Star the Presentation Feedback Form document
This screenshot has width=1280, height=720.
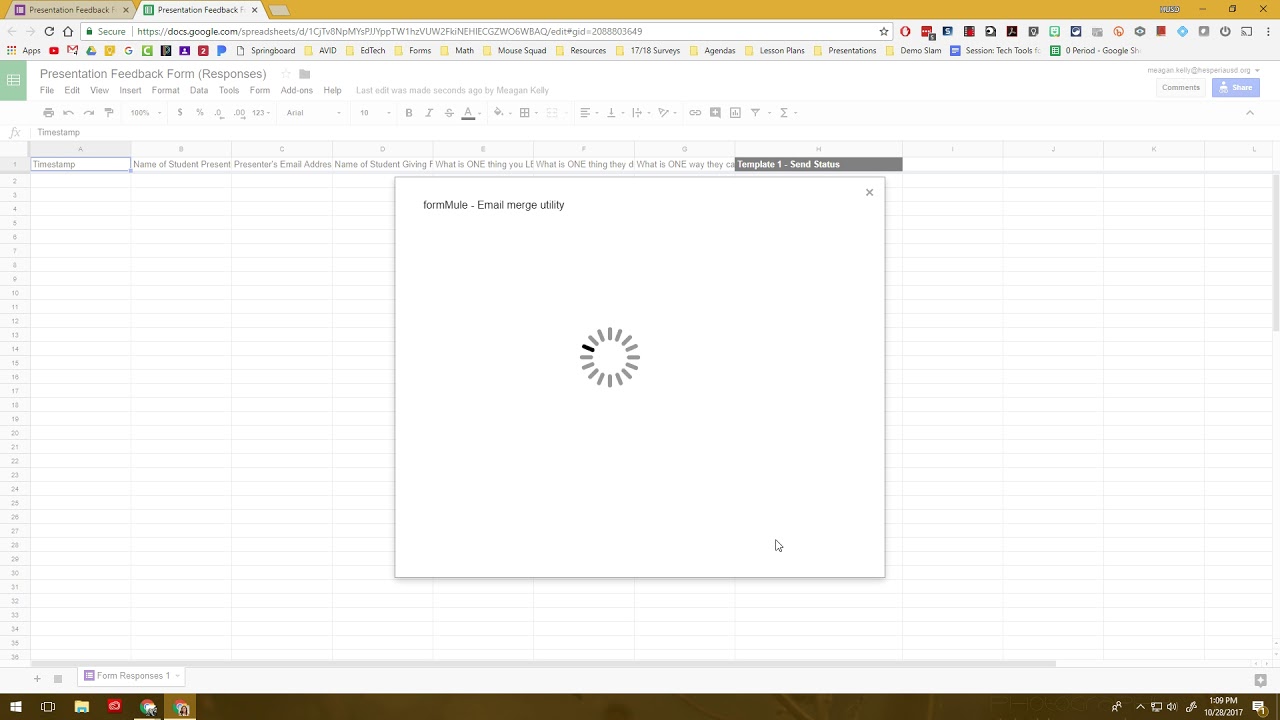pos(286,74)
